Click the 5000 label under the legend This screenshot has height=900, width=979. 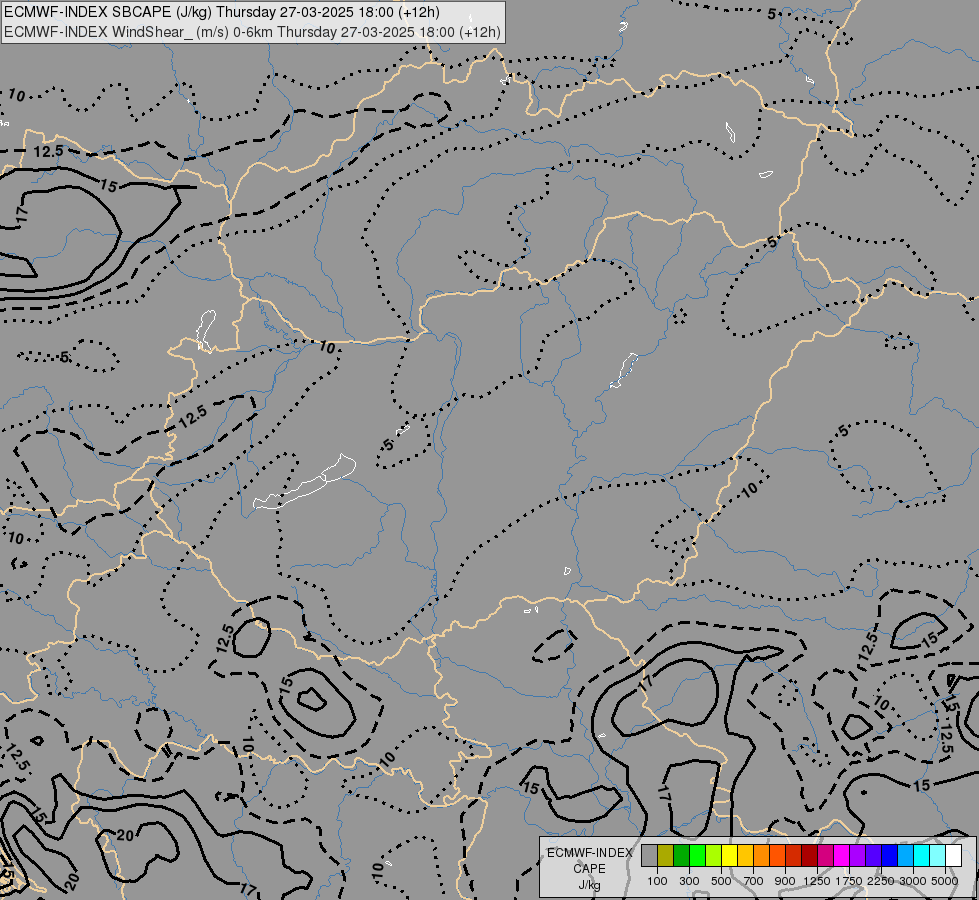[945, 881]
